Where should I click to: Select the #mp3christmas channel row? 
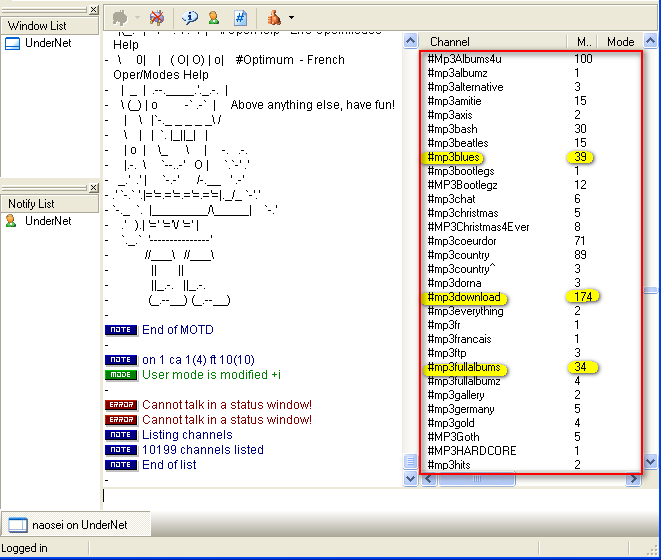pos(531,213)
